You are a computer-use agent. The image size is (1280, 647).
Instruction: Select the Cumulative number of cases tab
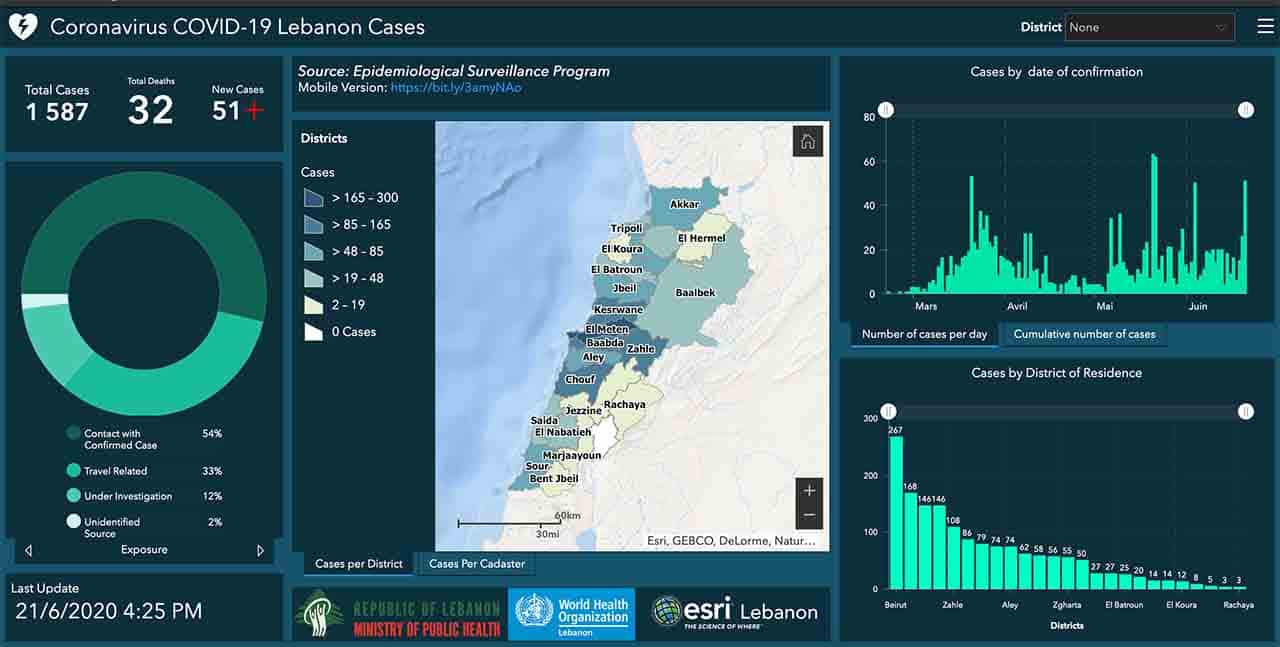tap(1084, 334)
